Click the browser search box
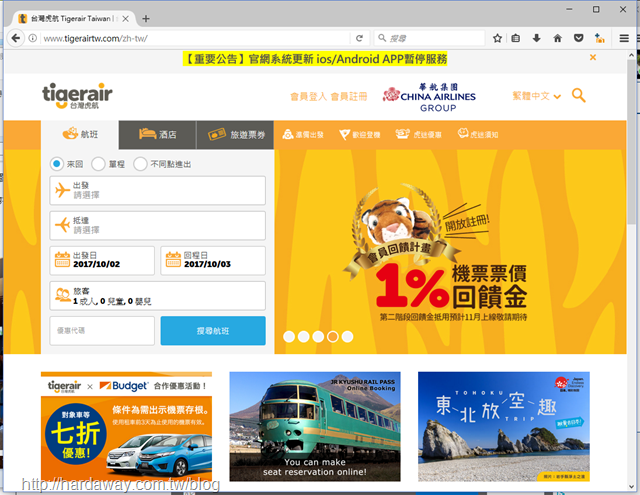This screenshot has width=640, height=495. [429, 38]
